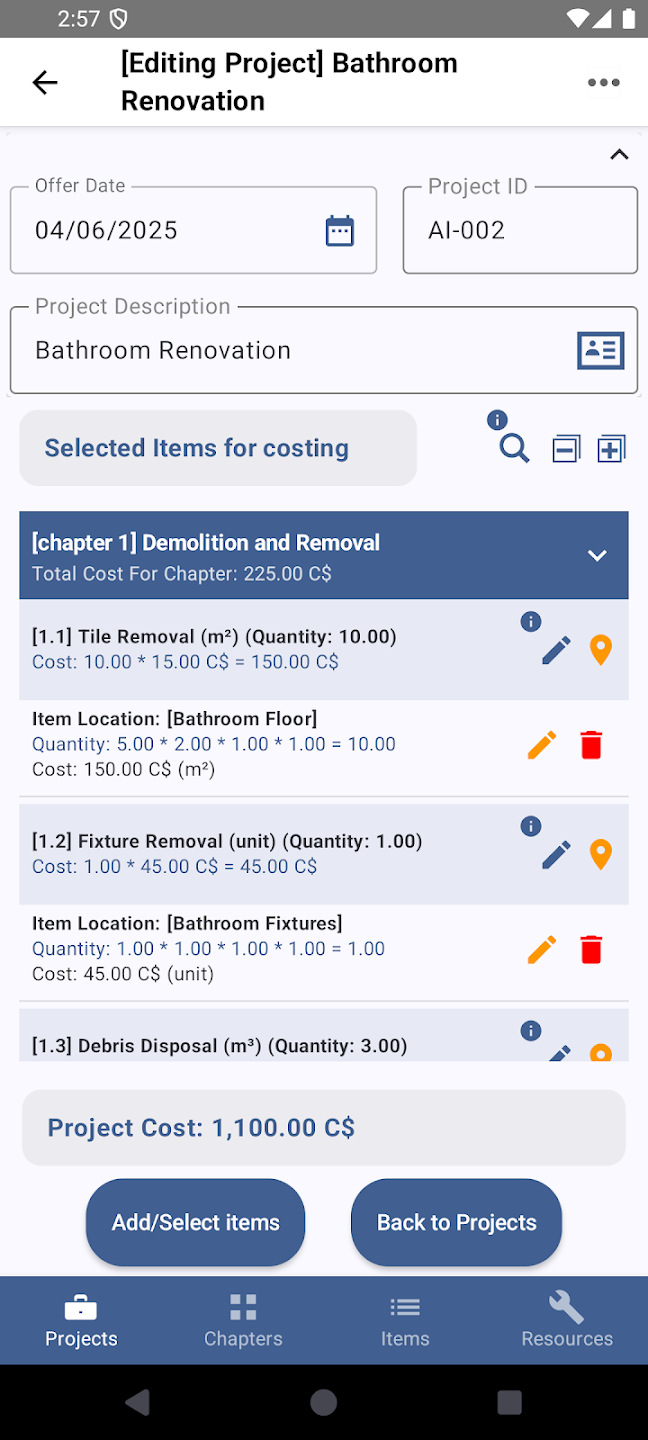
Task: Click the info icon above the search icon
Action: 497,420
